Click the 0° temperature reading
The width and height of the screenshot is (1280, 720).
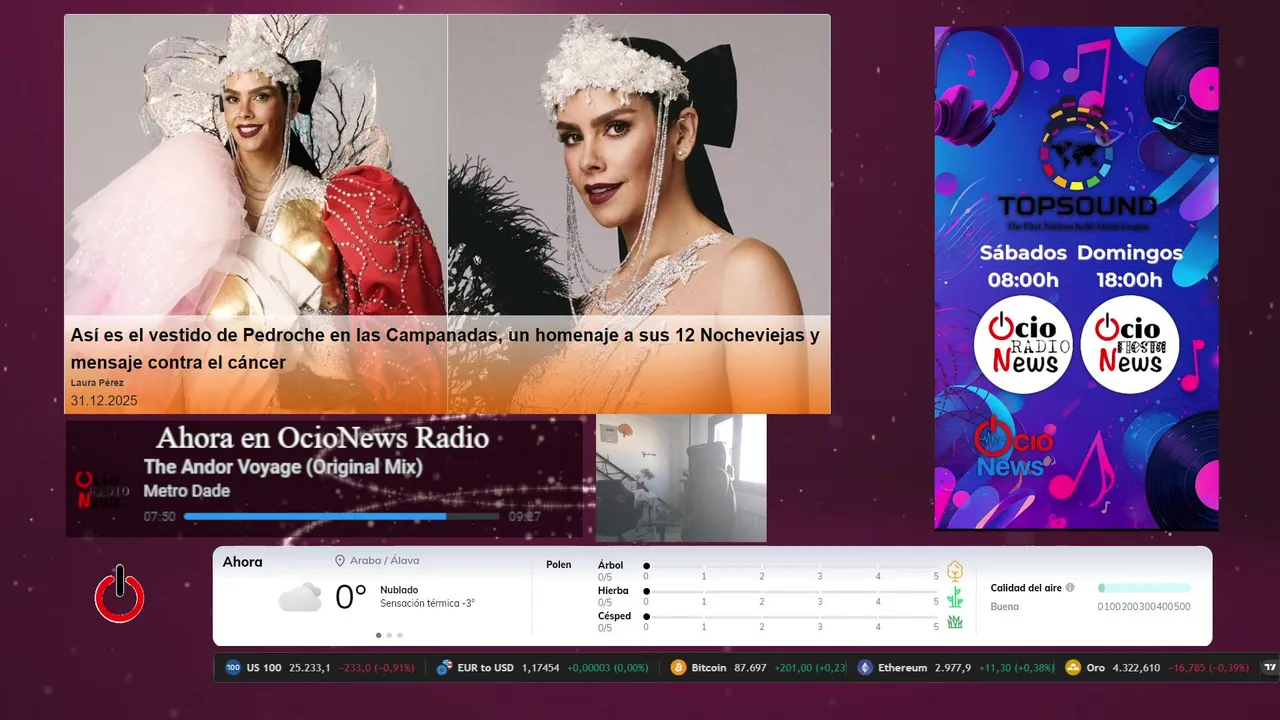click(x=351, y=597)
